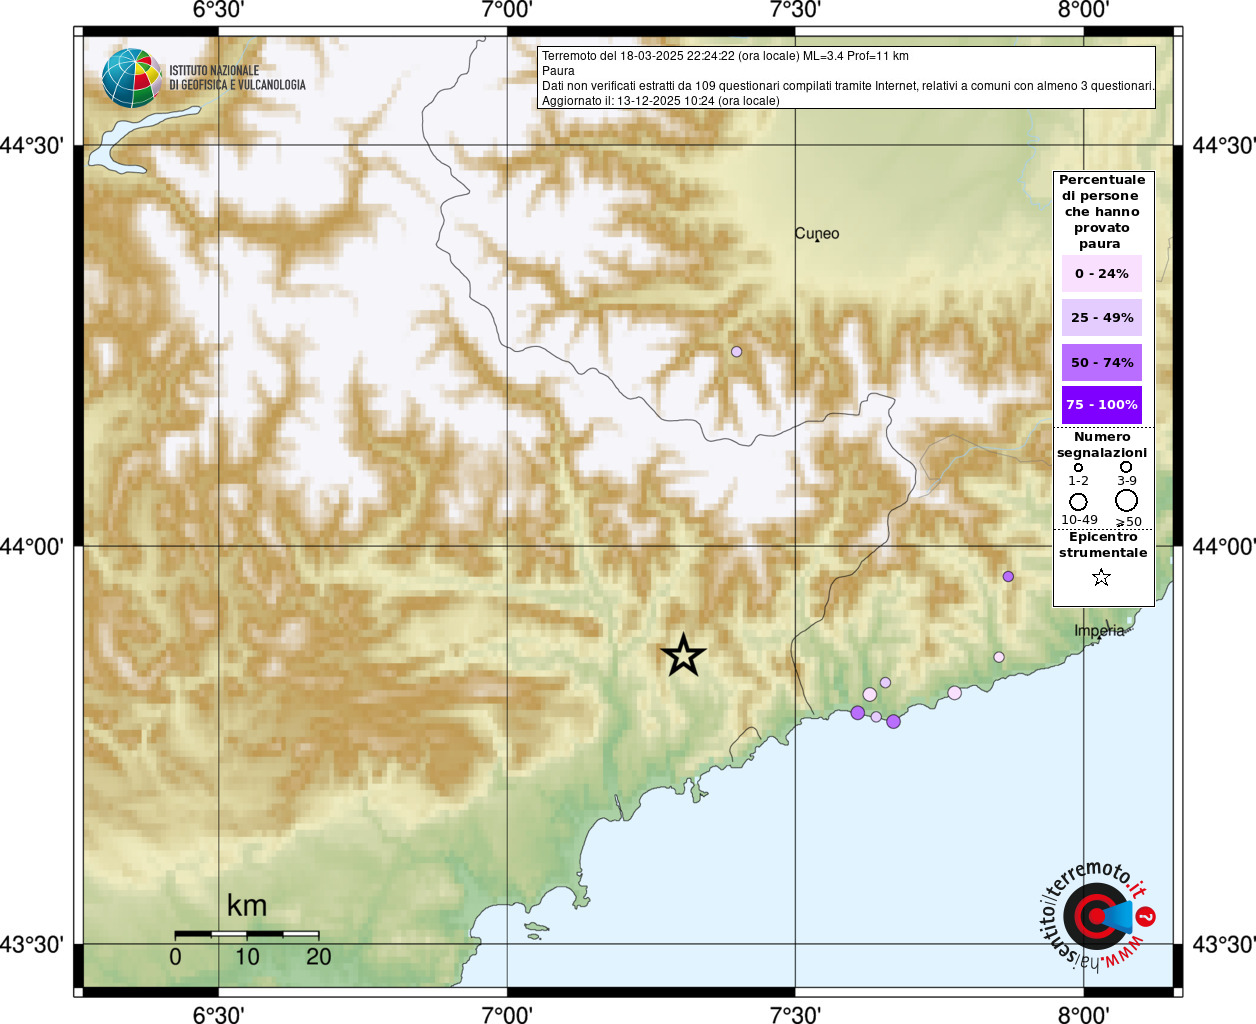
Task: Select the epicenter star on the map
Action: click(684, 656)
